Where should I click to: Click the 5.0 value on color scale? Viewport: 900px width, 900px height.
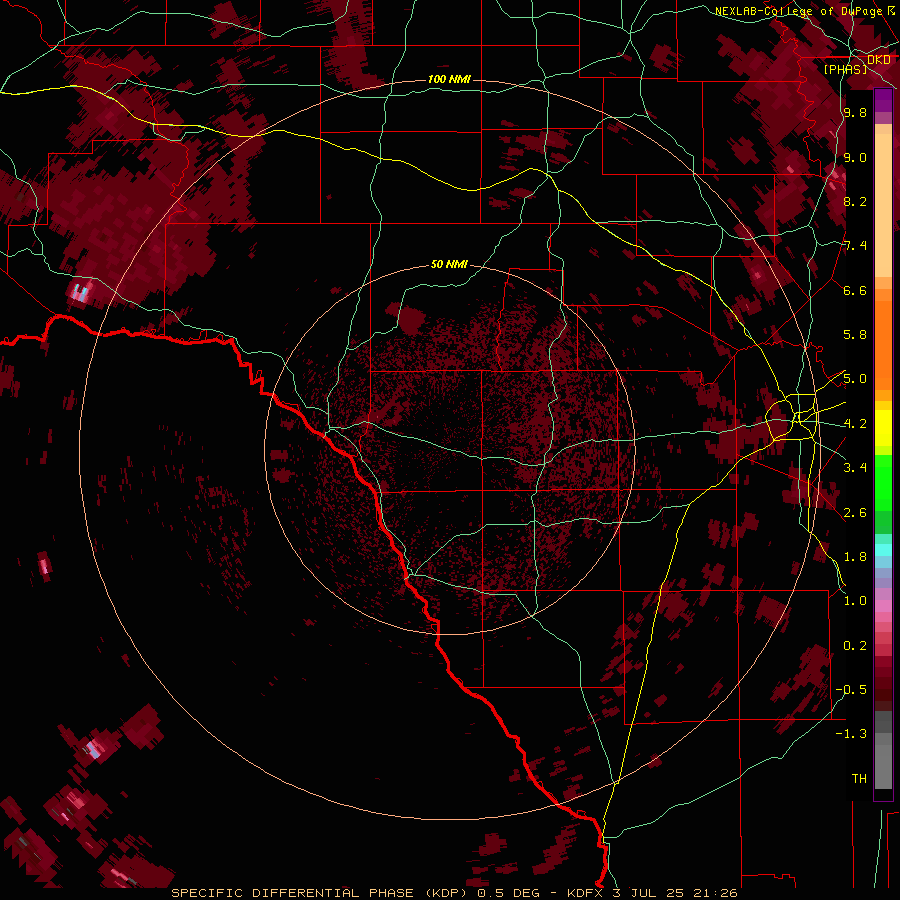[x=855, y=379]
